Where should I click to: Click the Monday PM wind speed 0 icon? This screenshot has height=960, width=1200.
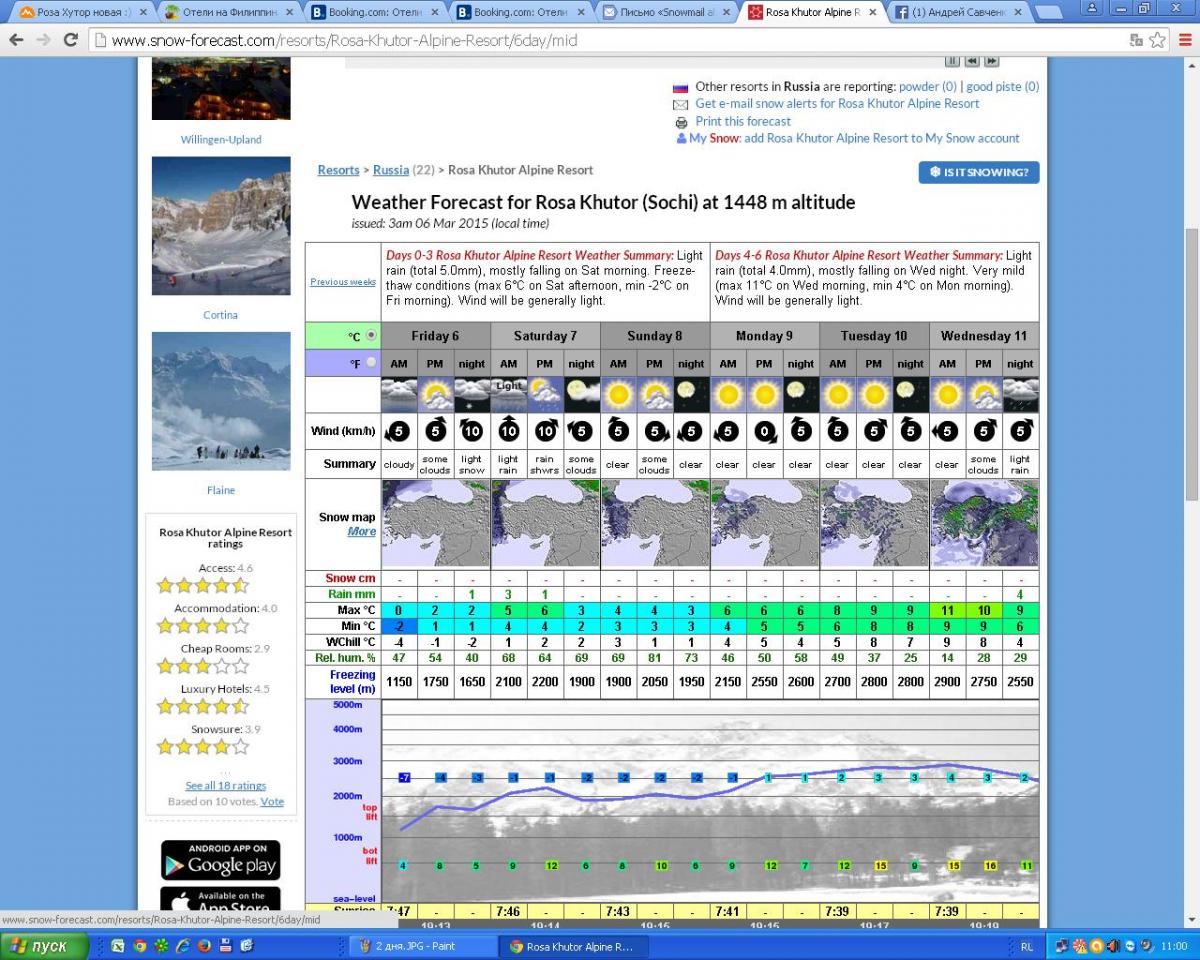(x=764, y=431)
